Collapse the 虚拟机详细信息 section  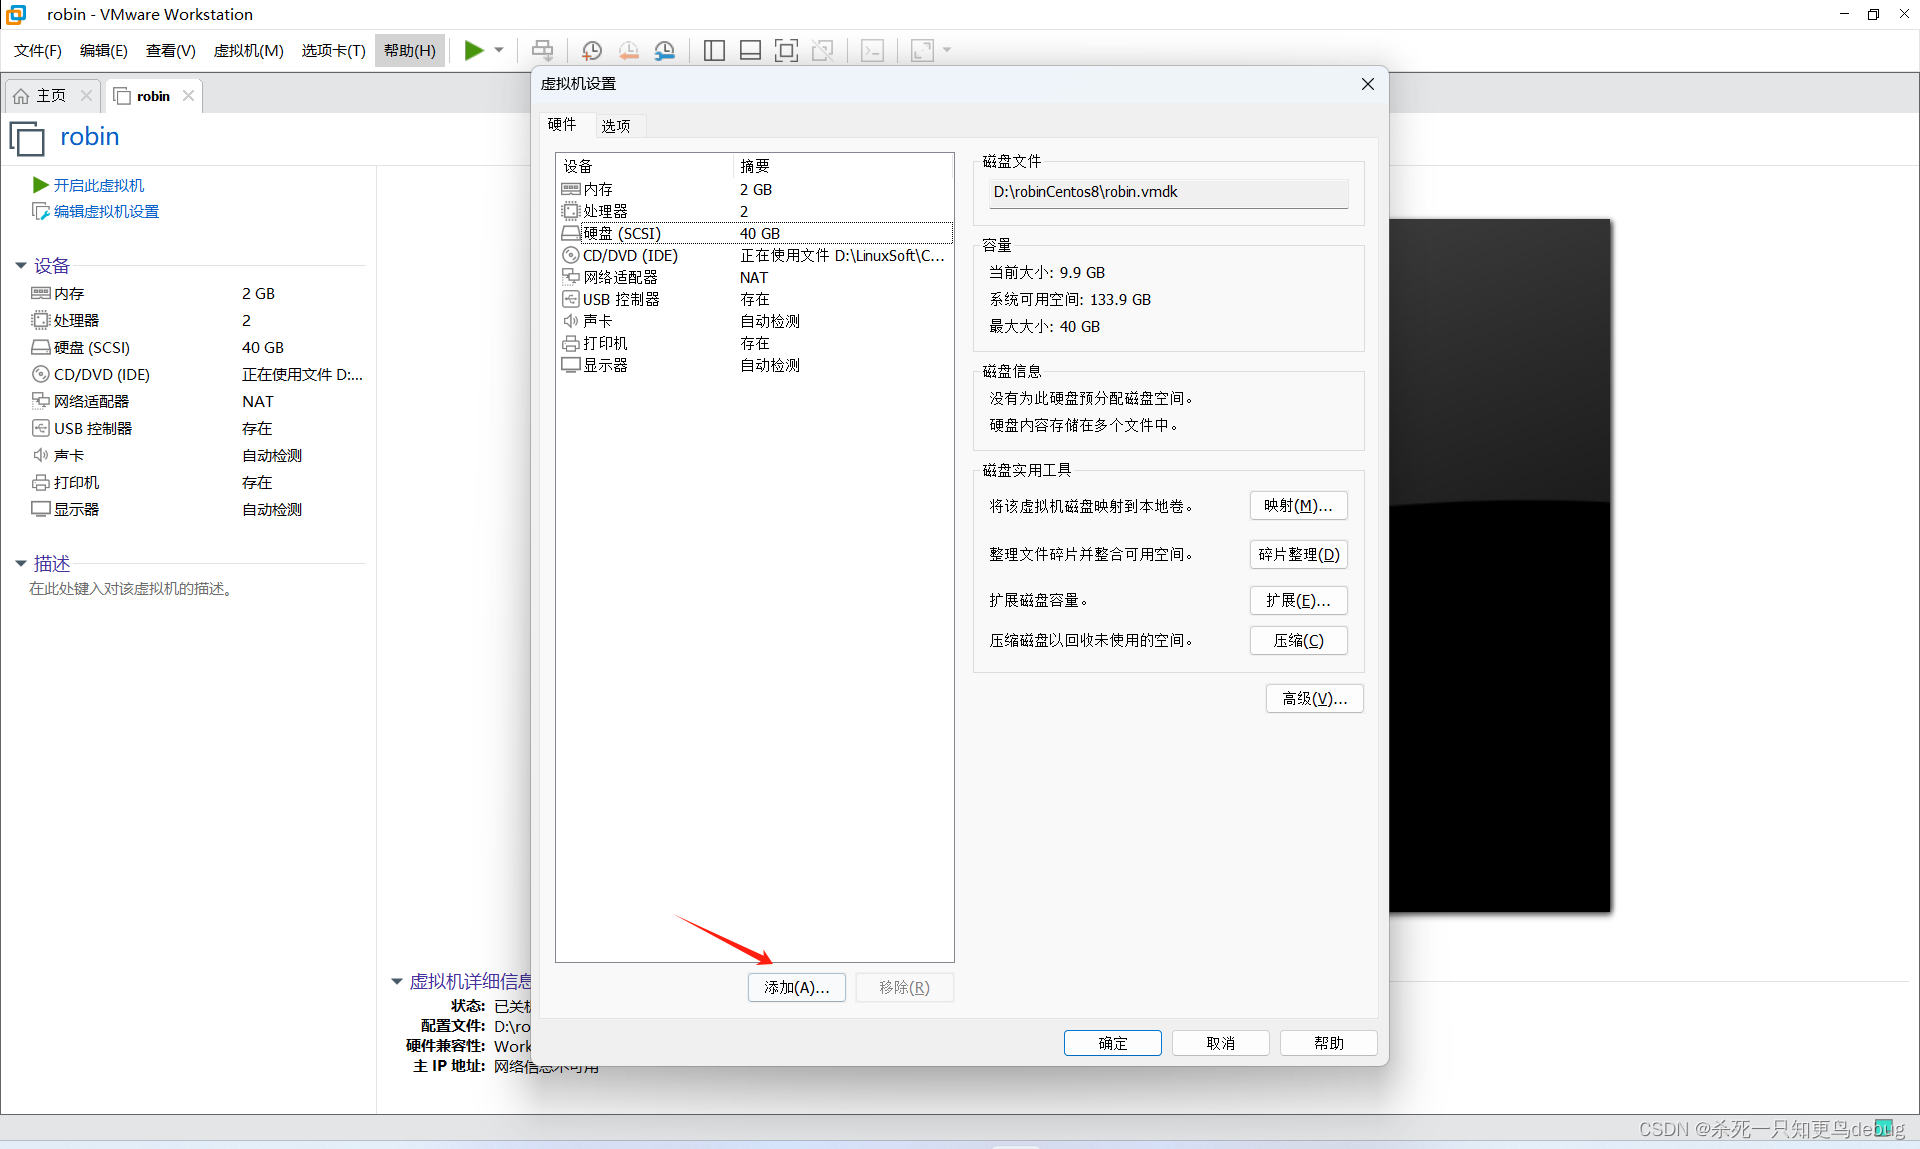[397, 981]
